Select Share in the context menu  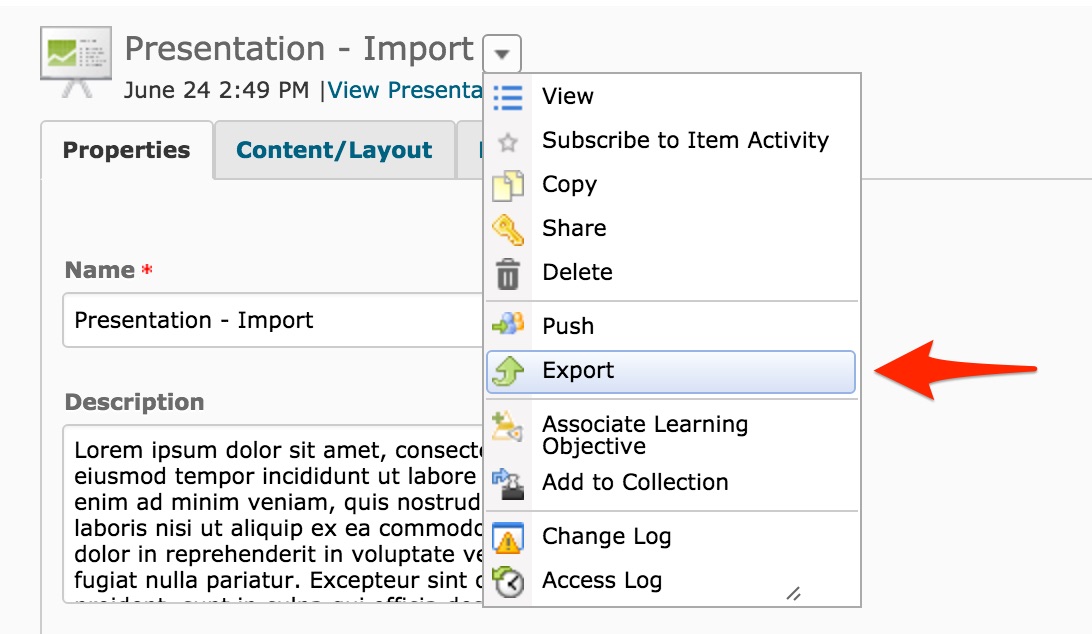pos(574,229)
